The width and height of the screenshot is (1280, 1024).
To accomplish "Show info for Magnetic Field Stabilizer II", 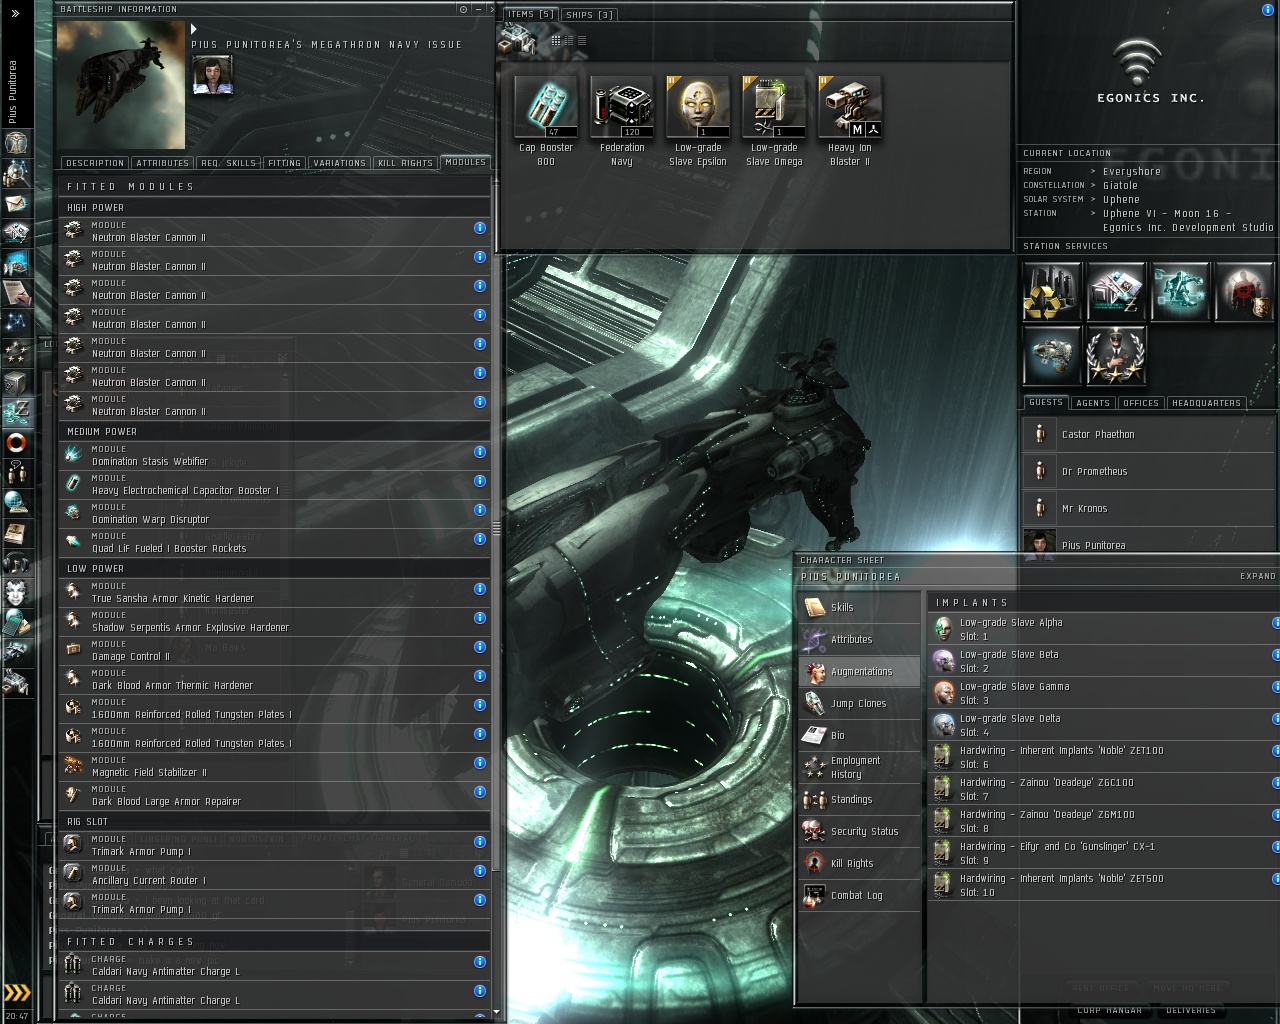I will click(480, 763).
